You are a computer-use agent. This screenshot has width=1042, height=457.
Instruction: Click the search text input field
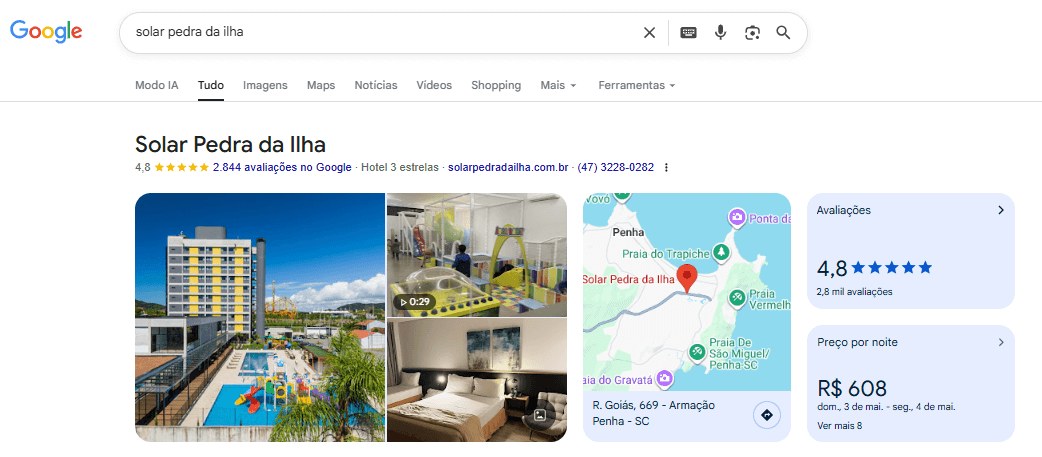[x=382, y=32]
